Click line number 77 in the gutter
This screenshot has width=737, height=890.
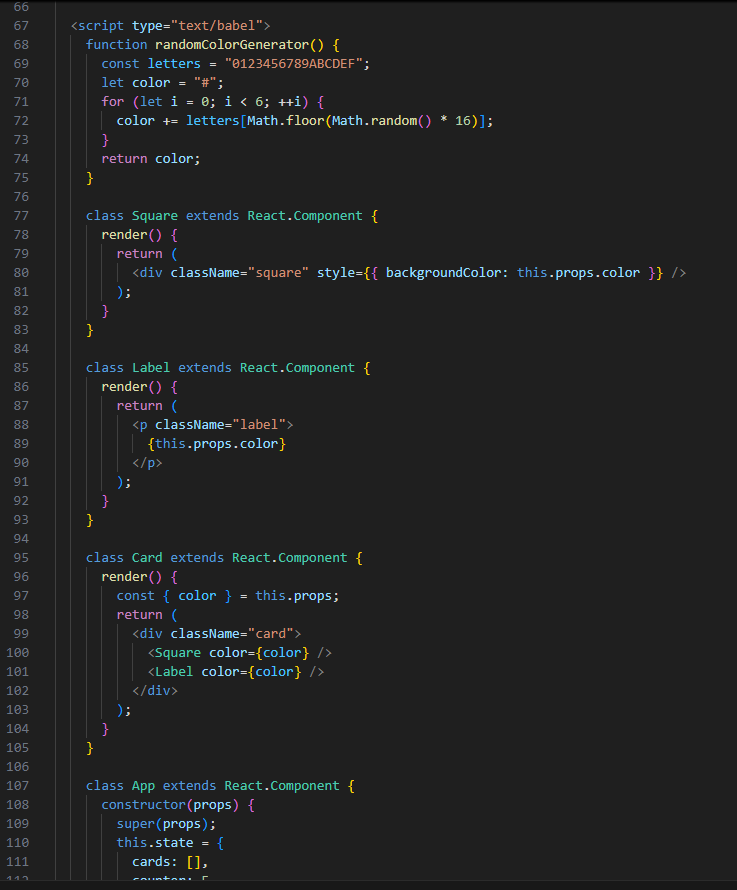21,216
